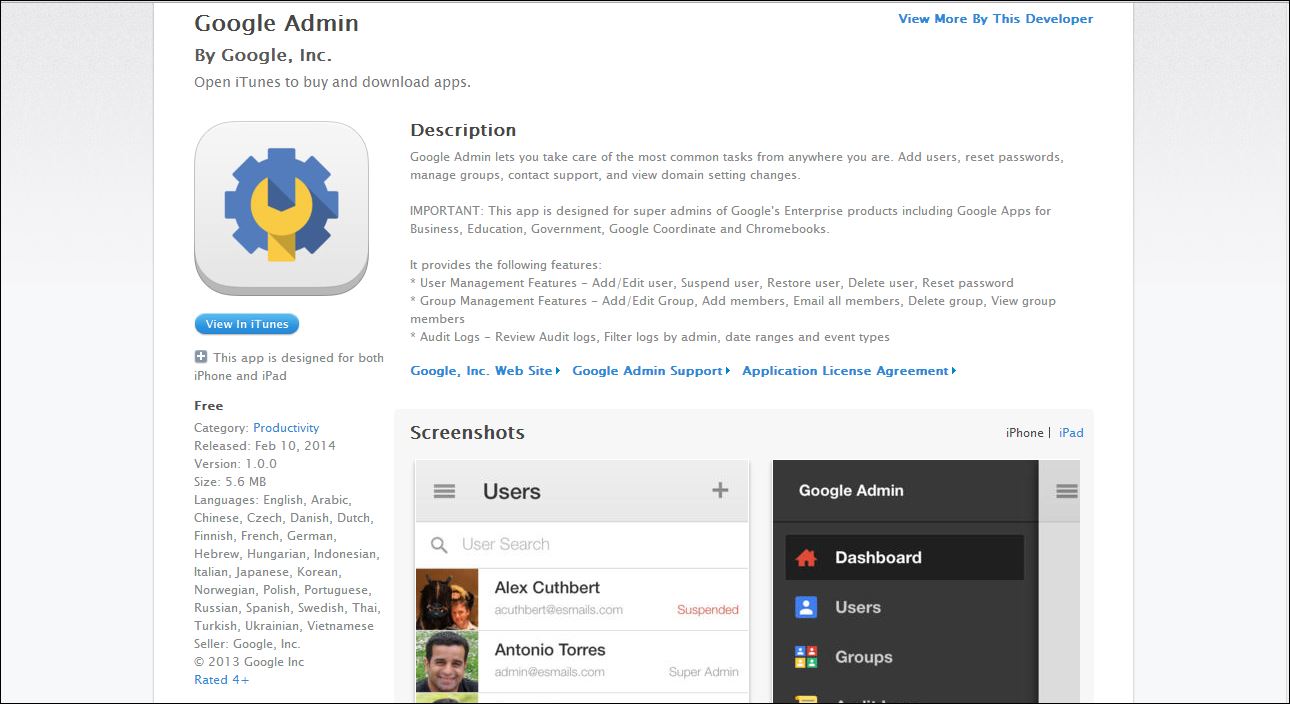The width and height of the screenshot is (1290, 704).
Task: Click the Antonio Torres name text
Action: click(549, 650)
